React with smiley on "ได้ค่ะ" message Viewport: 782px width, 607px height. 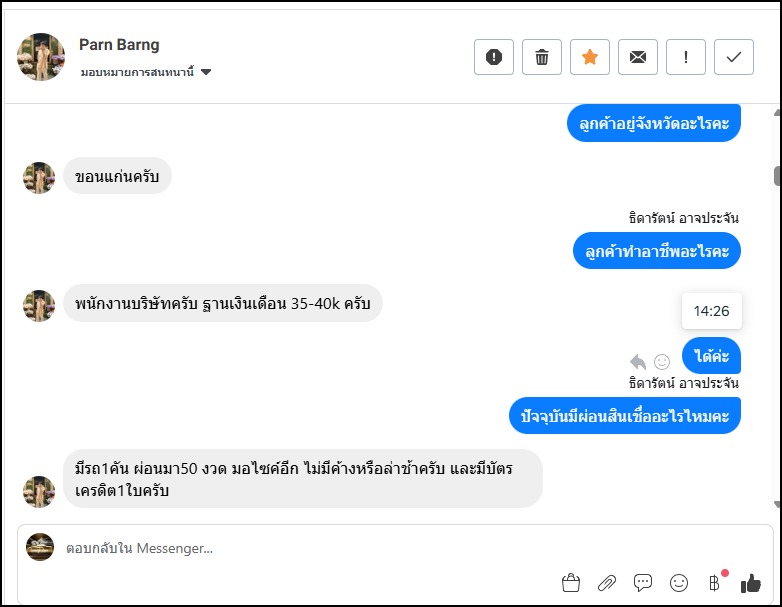(662, 361)
